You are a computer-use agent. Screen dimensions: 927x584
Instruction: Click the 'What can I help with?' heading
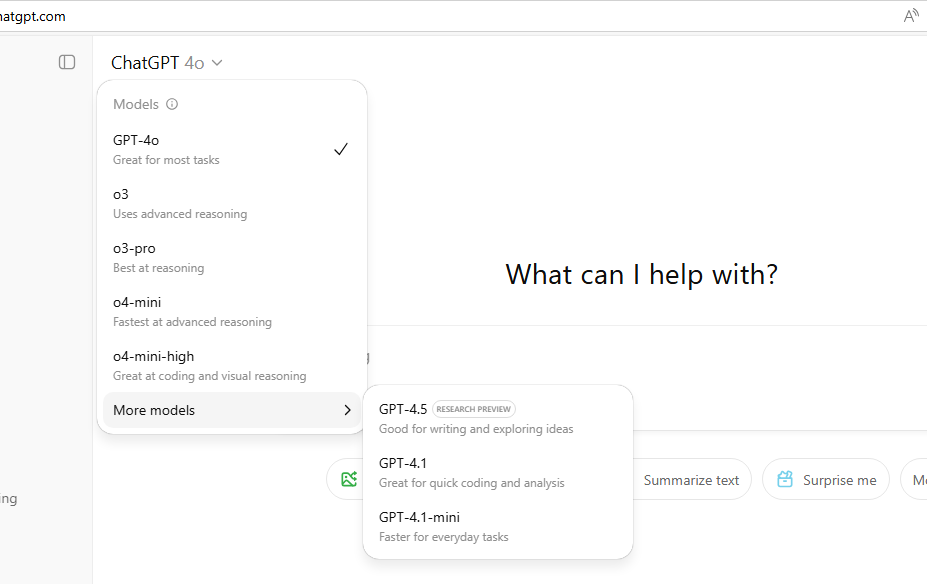[641, 274]
